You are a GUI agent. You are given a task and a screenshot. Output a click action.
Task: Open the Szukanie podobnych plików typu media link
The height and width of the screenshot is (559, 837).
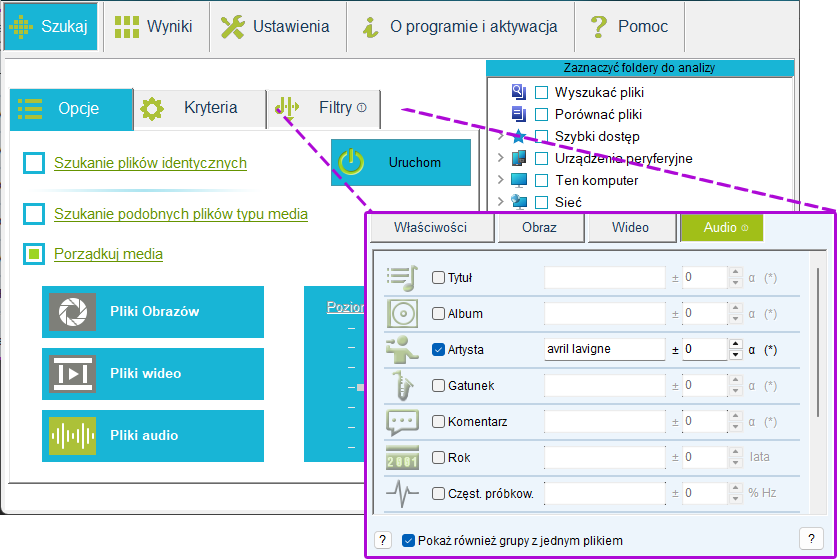tap(181, 214)
